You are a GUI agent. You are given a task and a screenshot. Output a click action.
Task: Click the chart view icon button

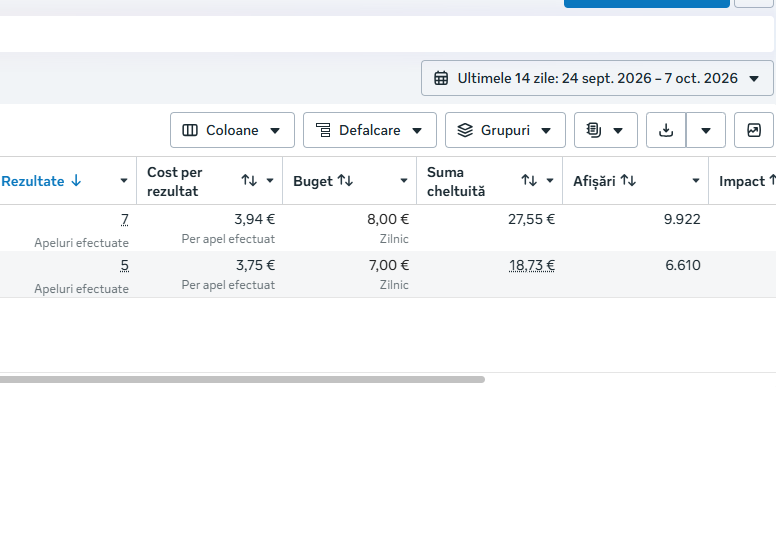coord(754,130)
